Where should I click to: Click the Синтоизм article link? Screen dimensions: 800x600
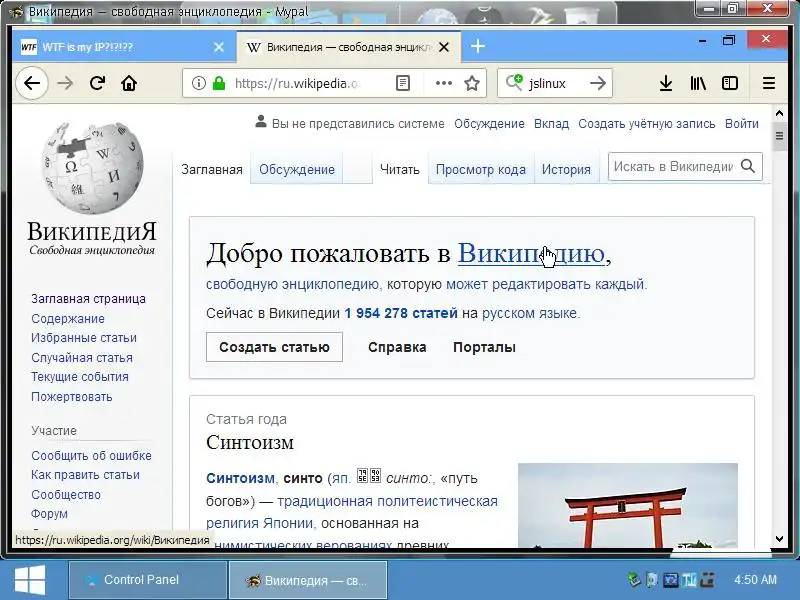coord(240,478)
